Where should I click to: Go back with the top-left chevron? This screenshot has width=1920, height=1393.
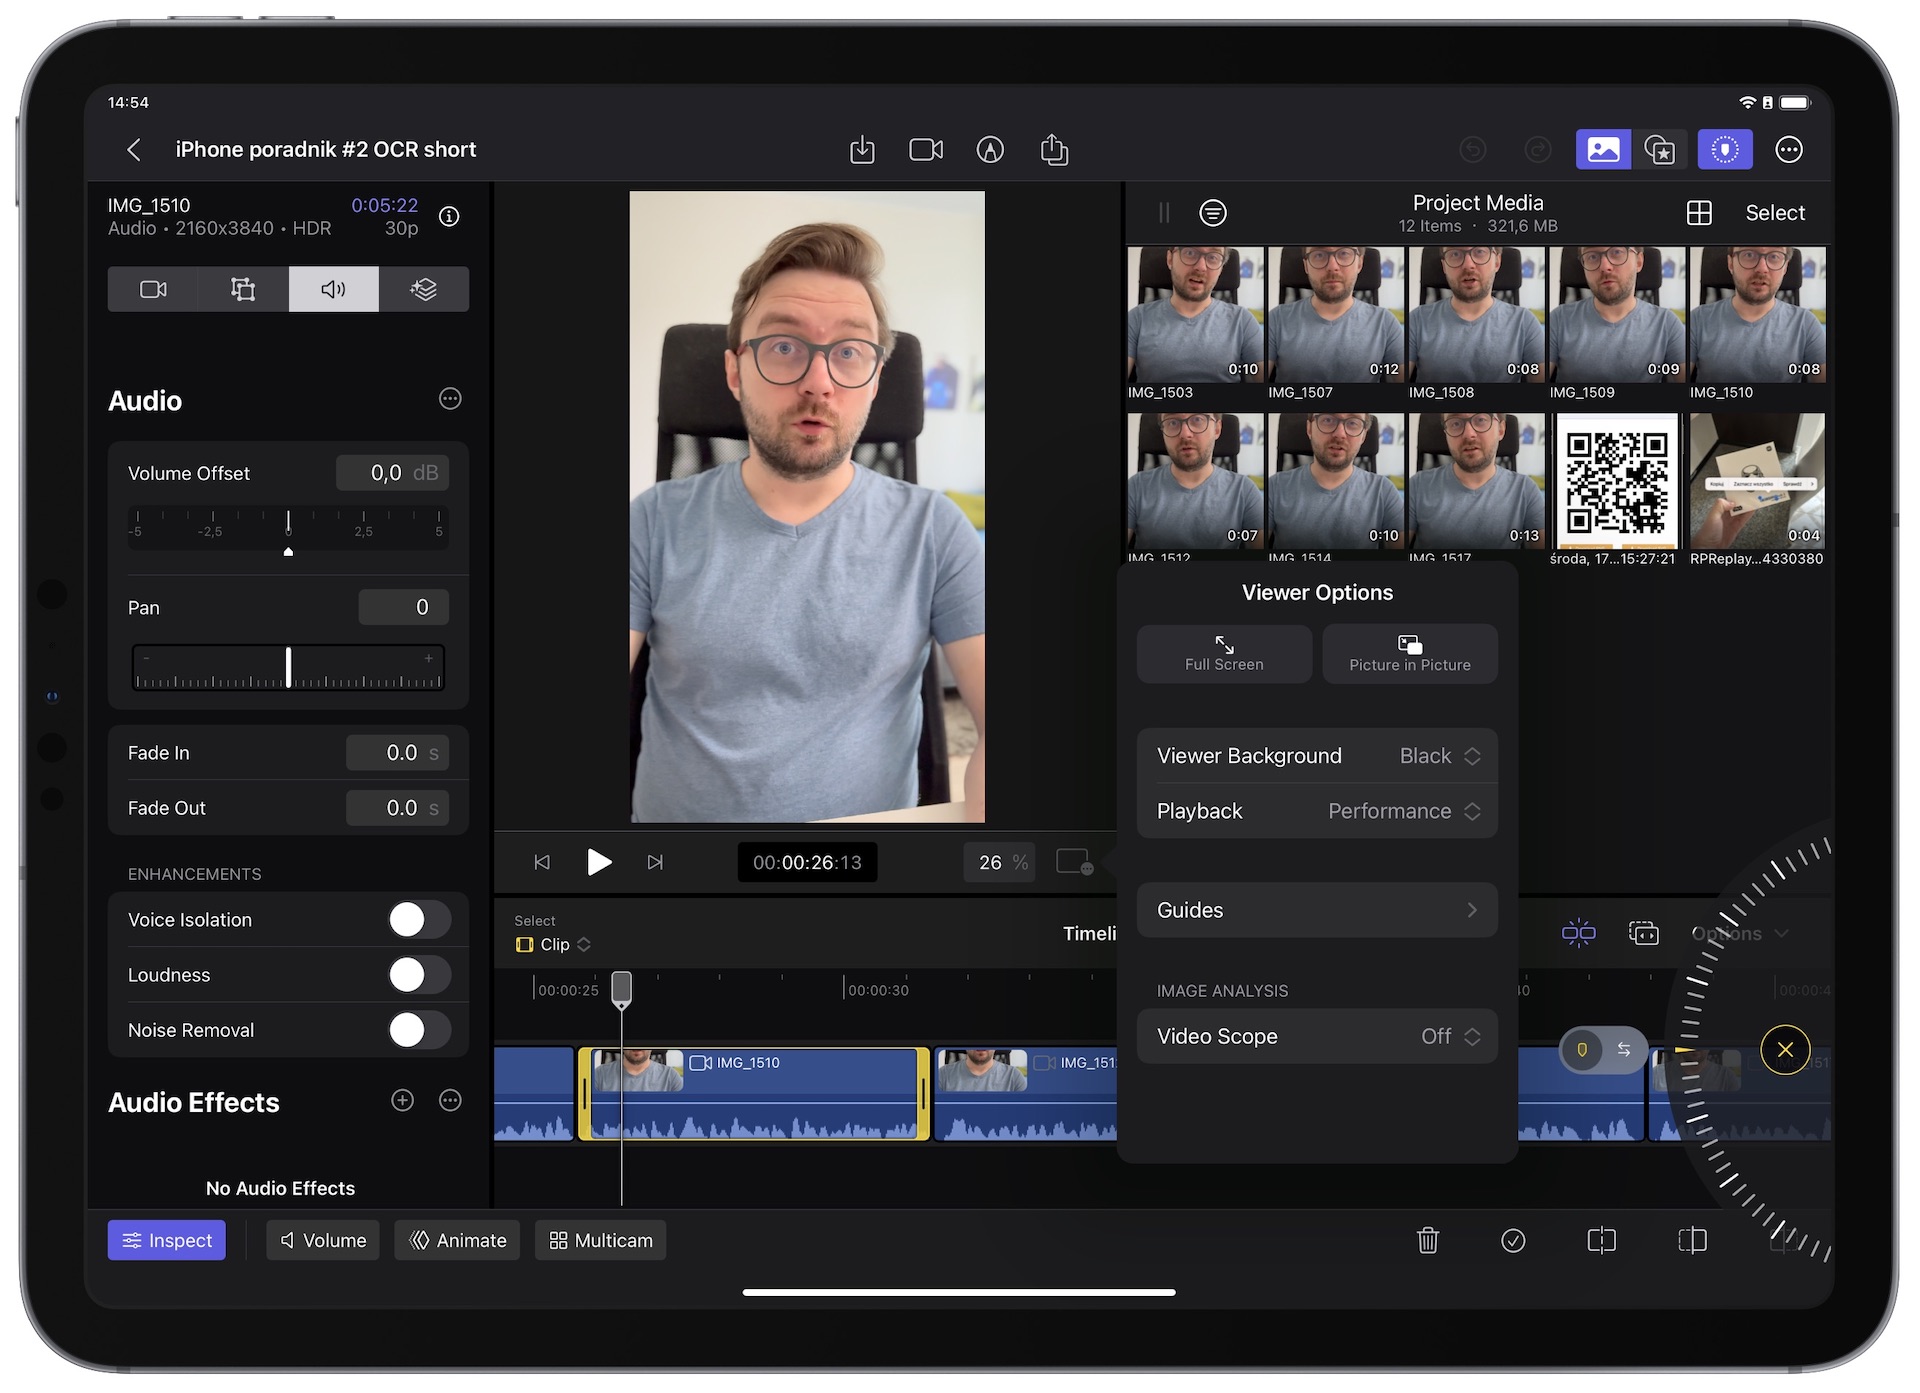[x=134, y=150]
